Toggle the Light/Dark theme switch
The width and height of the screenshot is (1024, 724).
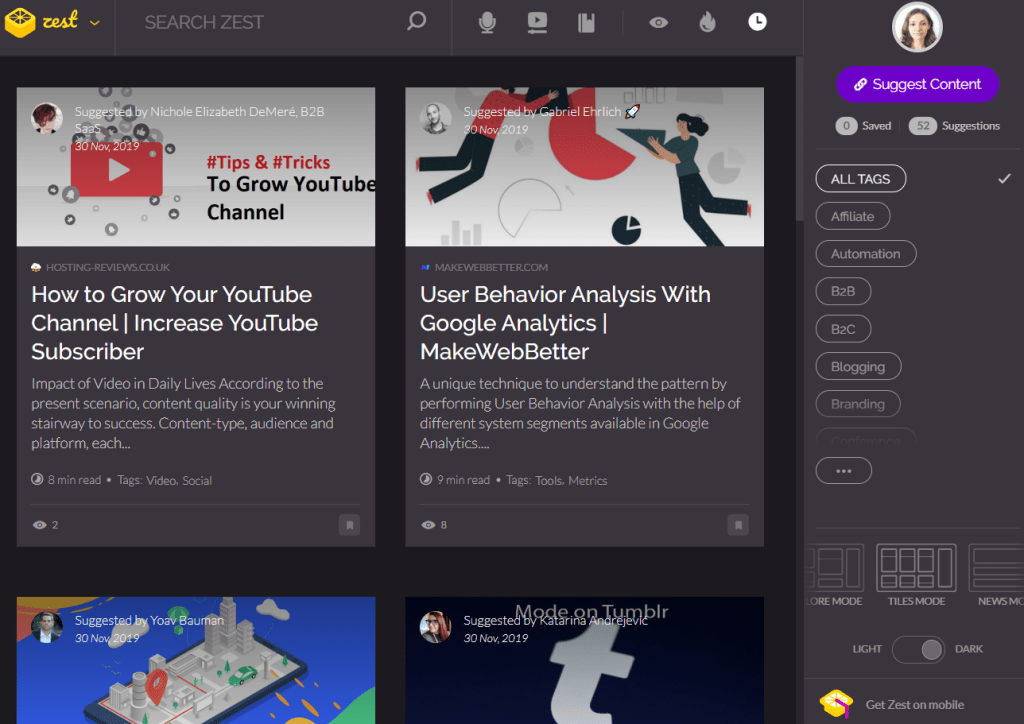tap(918, 649)
